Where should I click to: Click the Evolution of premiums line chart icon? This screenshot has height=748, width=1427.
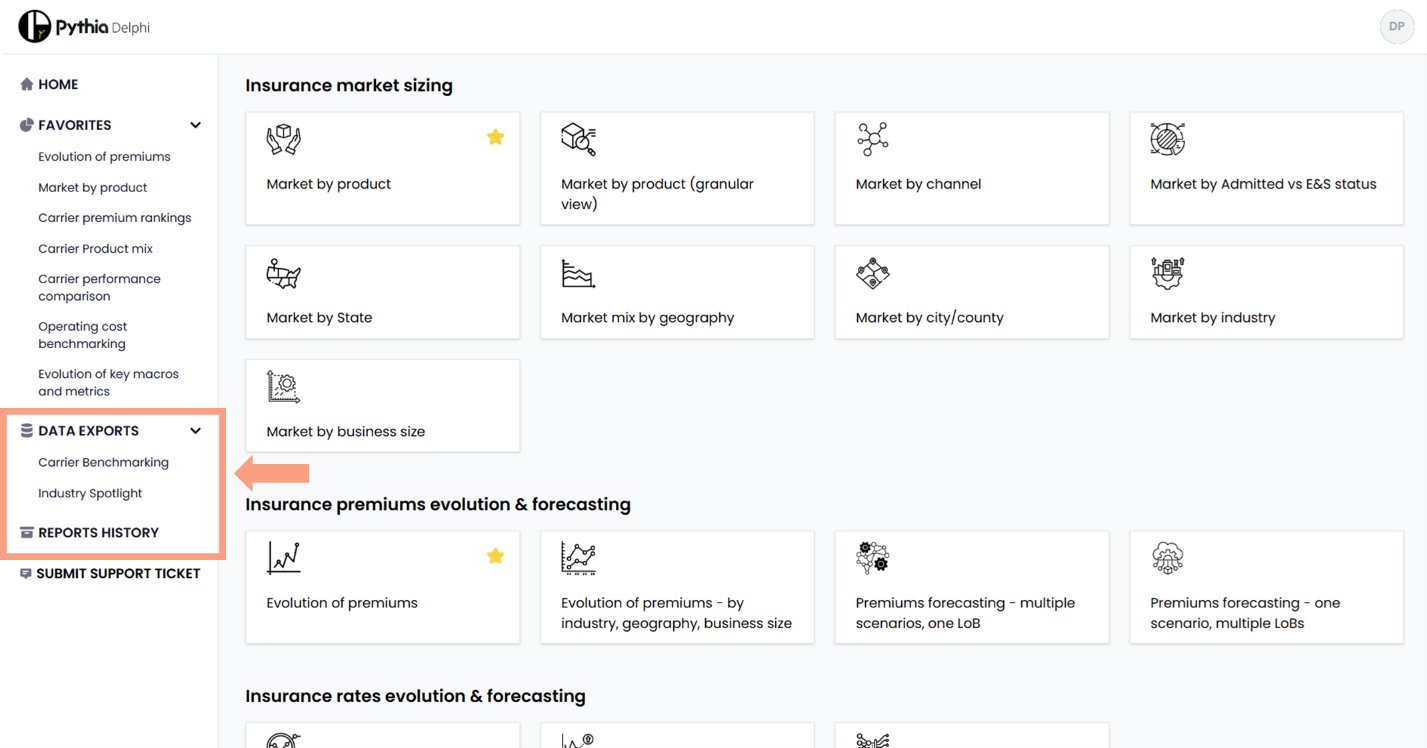point(284,558)
